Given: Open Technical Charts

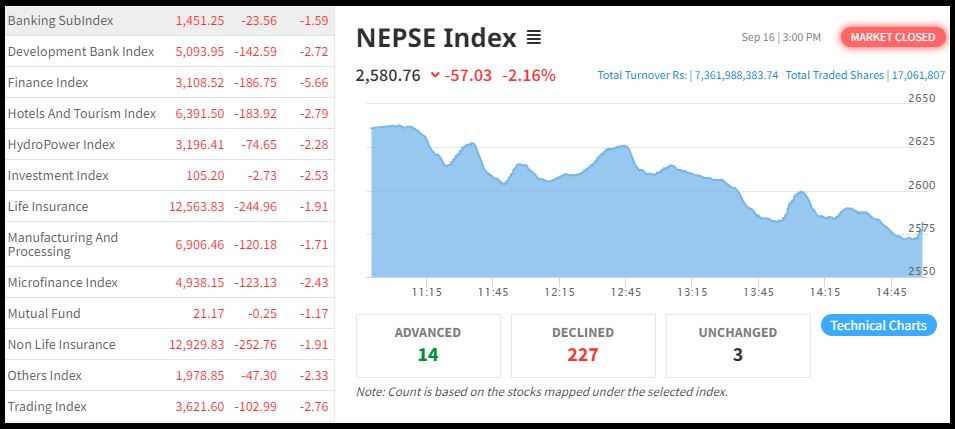Looking at the screenshot, I should click(x=878, y=325).
